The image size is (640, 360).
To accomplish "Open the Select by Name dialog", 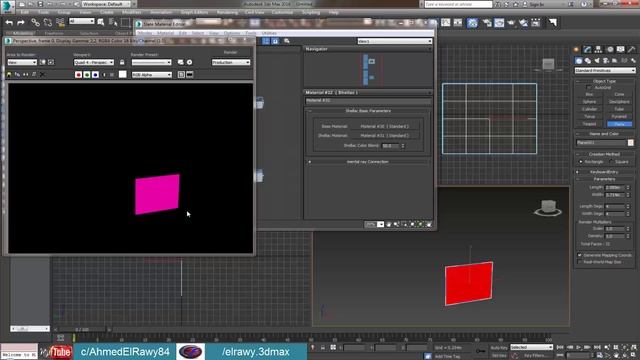I will (113, 23).
